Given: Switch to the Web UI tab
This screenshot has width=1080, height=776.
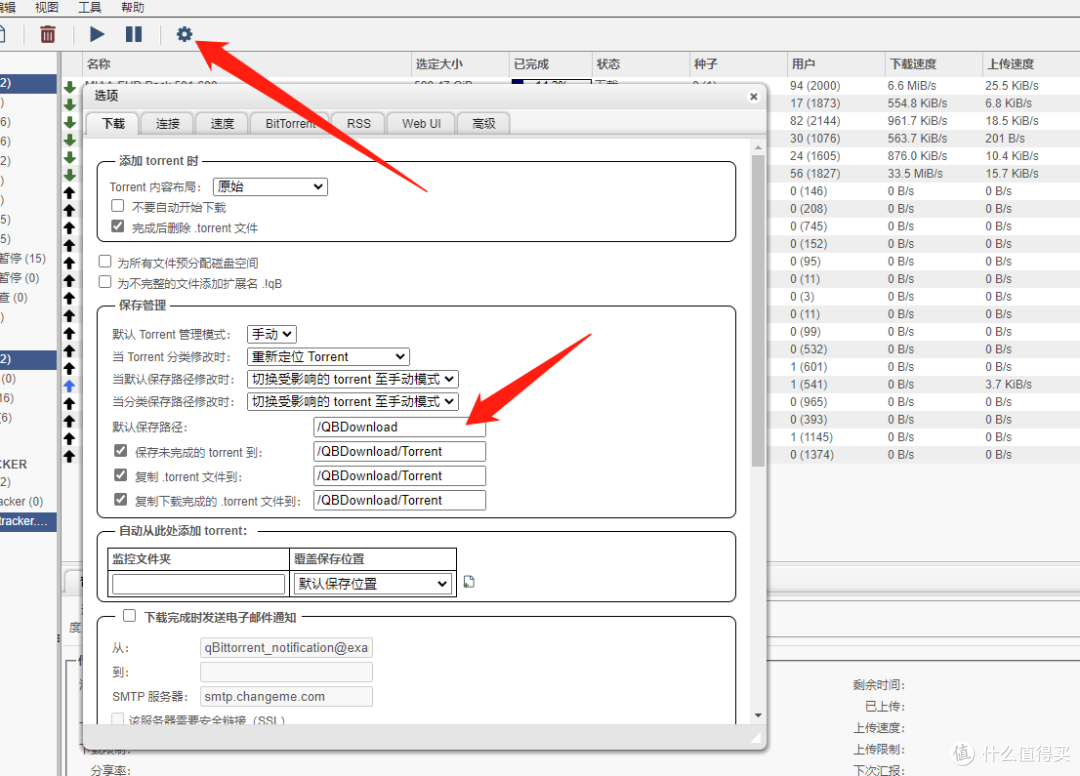Looking at the screenshot, I should click(x=420, y=123).
